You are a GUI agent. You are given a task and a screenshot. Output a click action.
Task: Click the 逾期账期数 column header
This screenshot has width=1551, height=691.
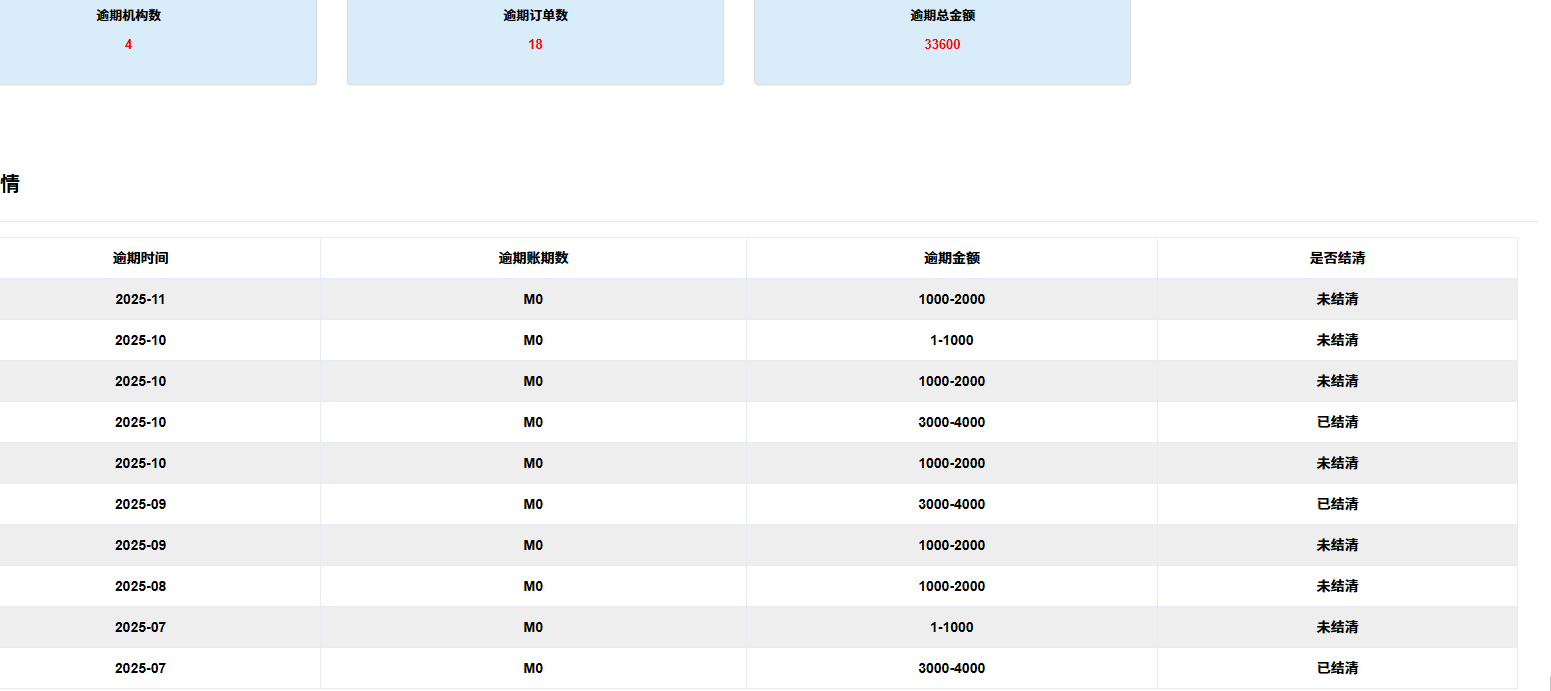533,258
